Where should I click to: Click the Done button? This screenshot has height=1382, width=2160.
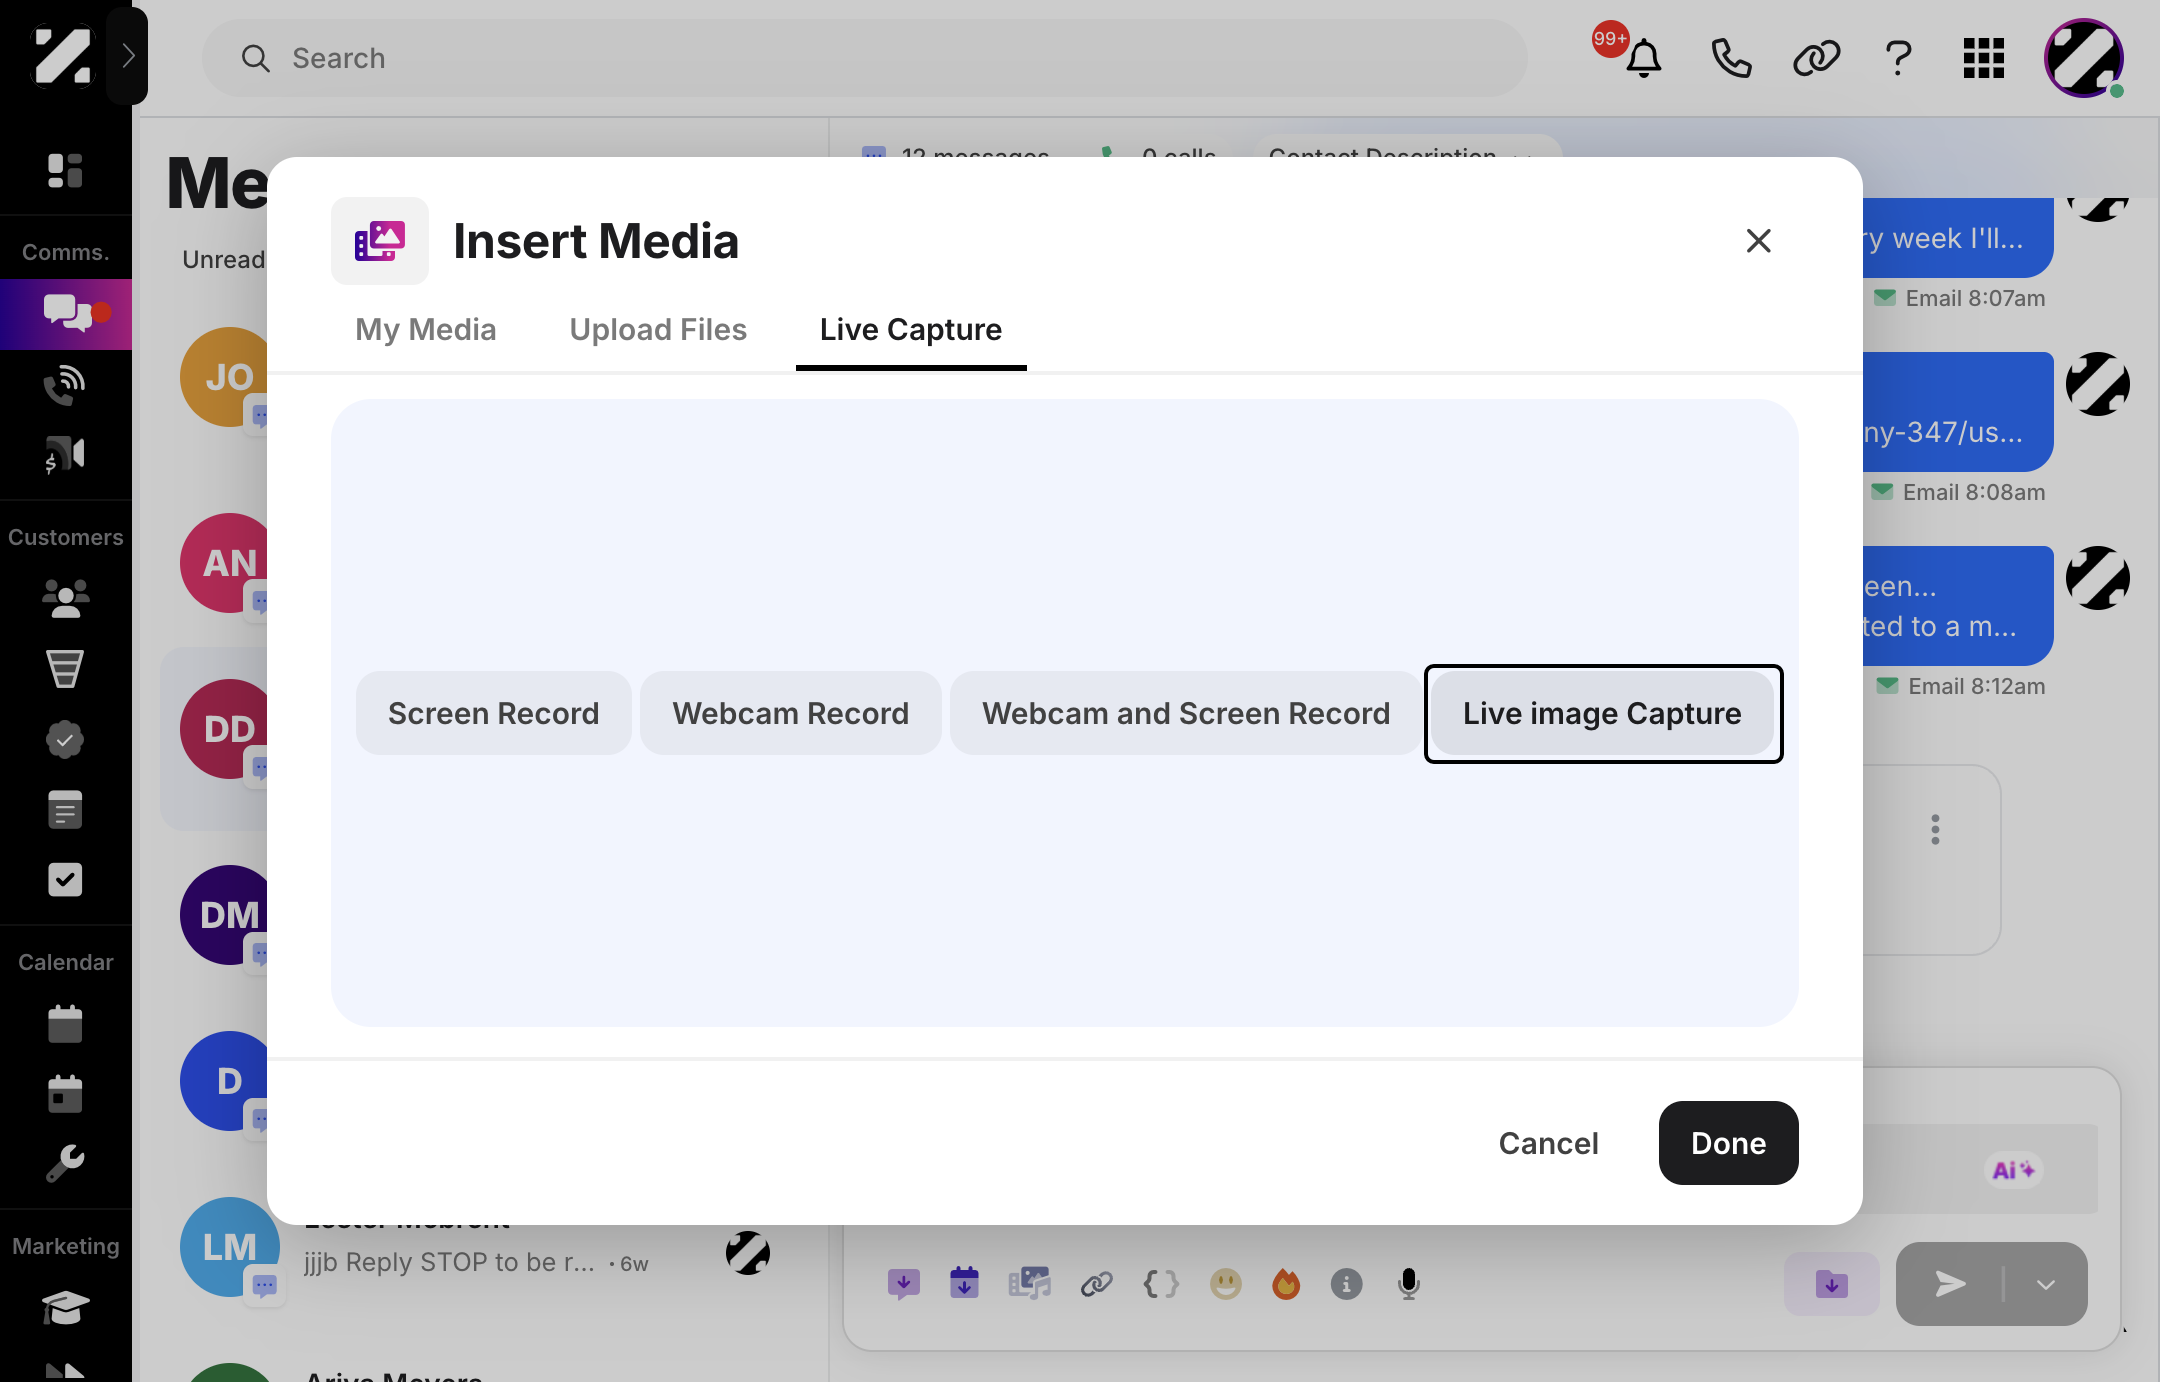point(1728,1143)
